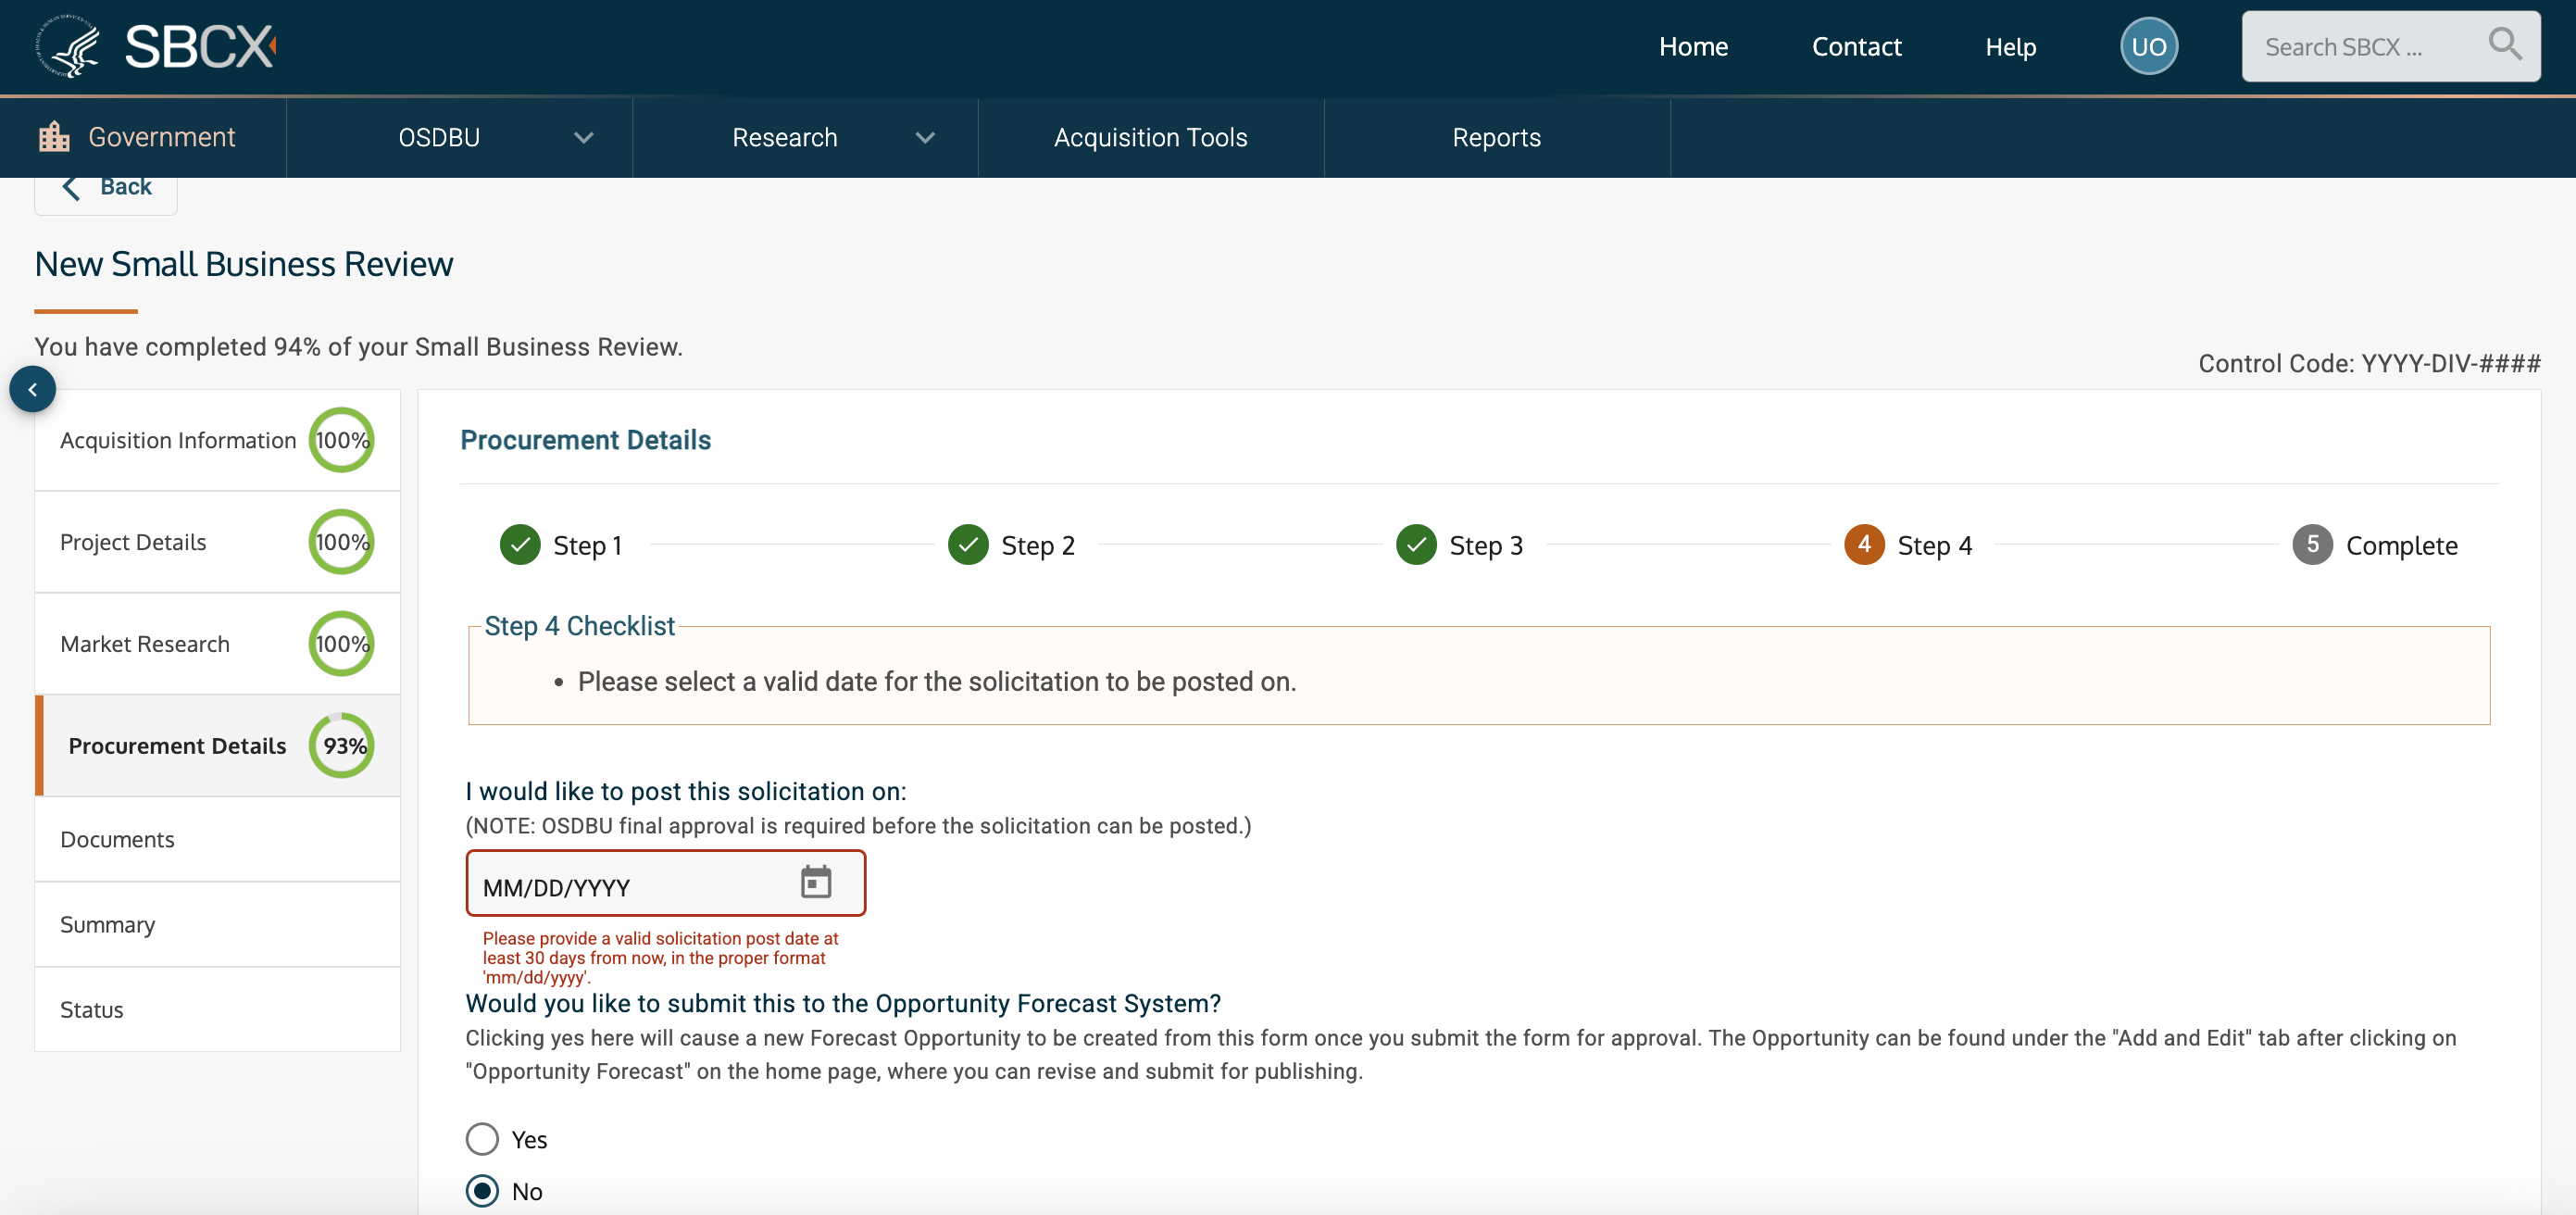Click the Complete step 5 indicator
2576x1215 pixels.
point(2312,545)
